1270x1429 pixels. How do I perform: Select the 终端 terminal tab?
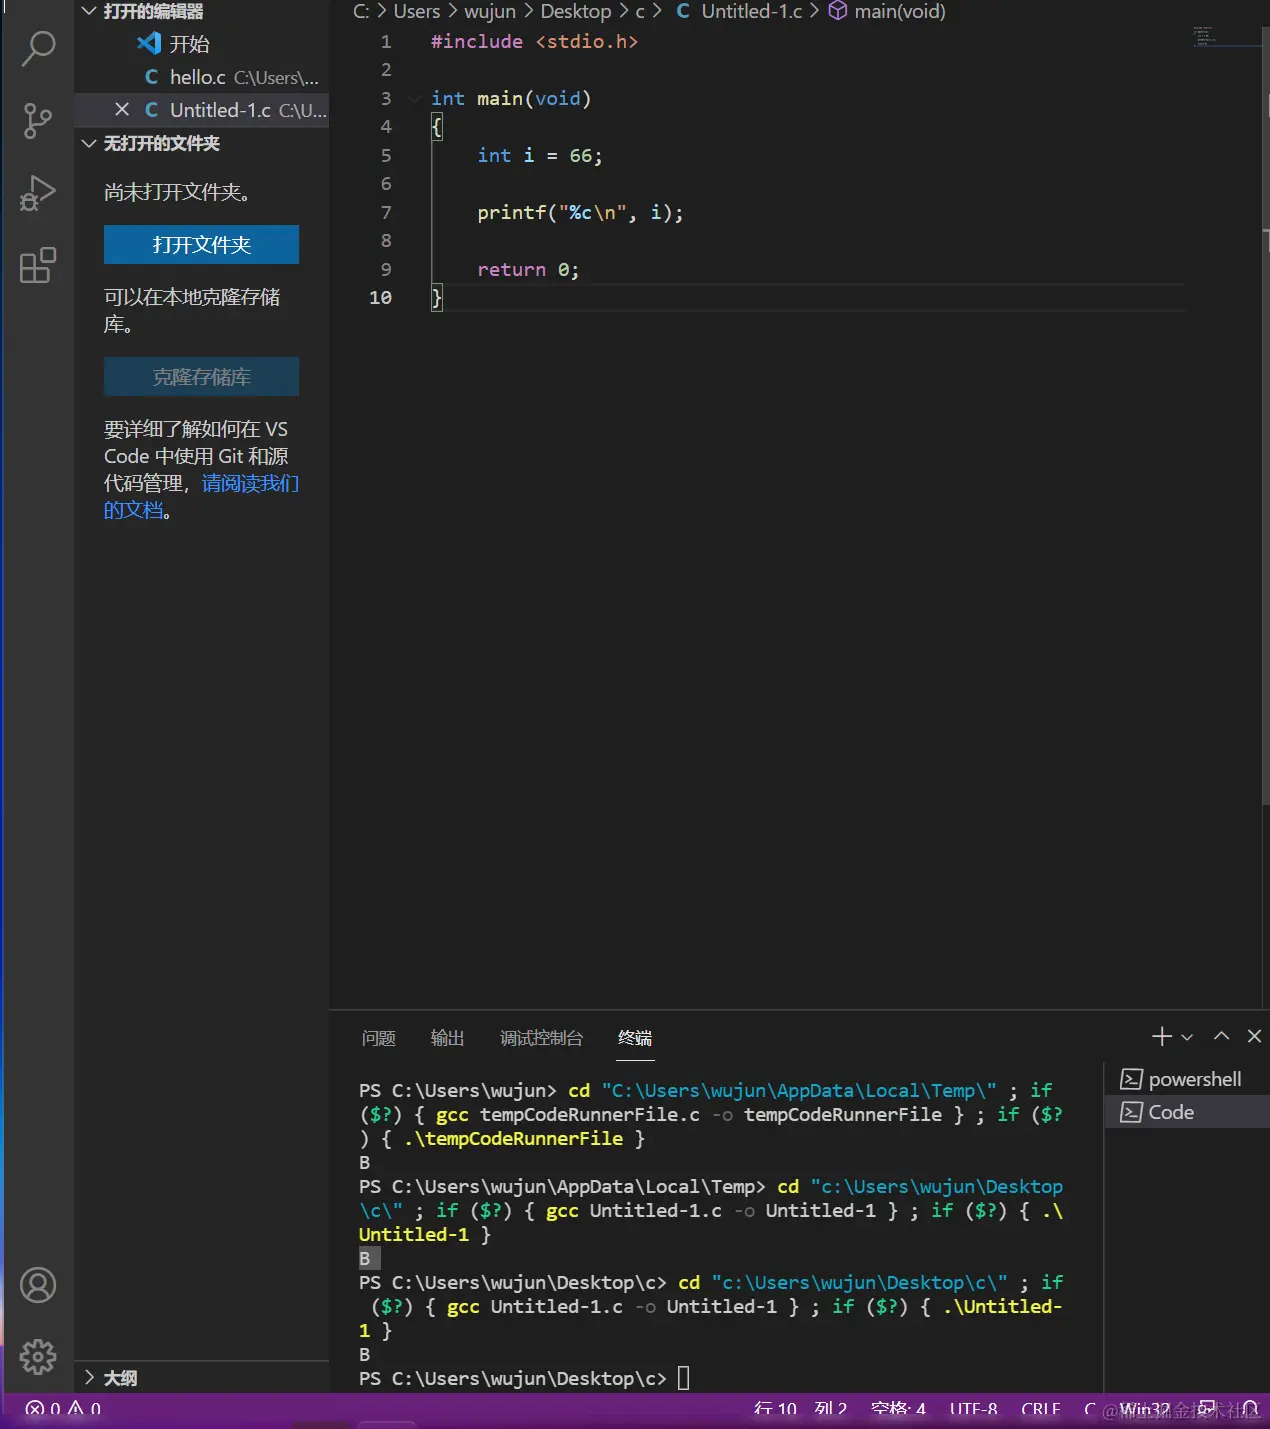click(635, 1038)
